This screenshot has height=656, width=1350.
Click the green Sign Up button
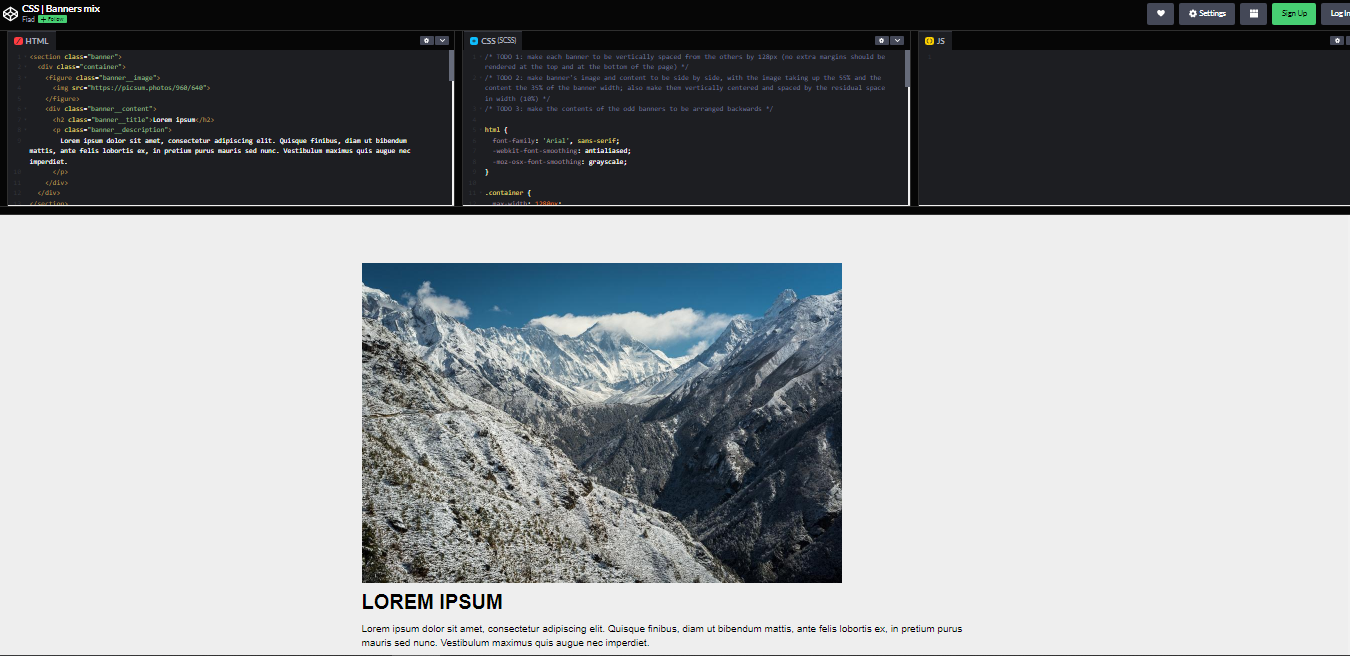coord(1293,13)
